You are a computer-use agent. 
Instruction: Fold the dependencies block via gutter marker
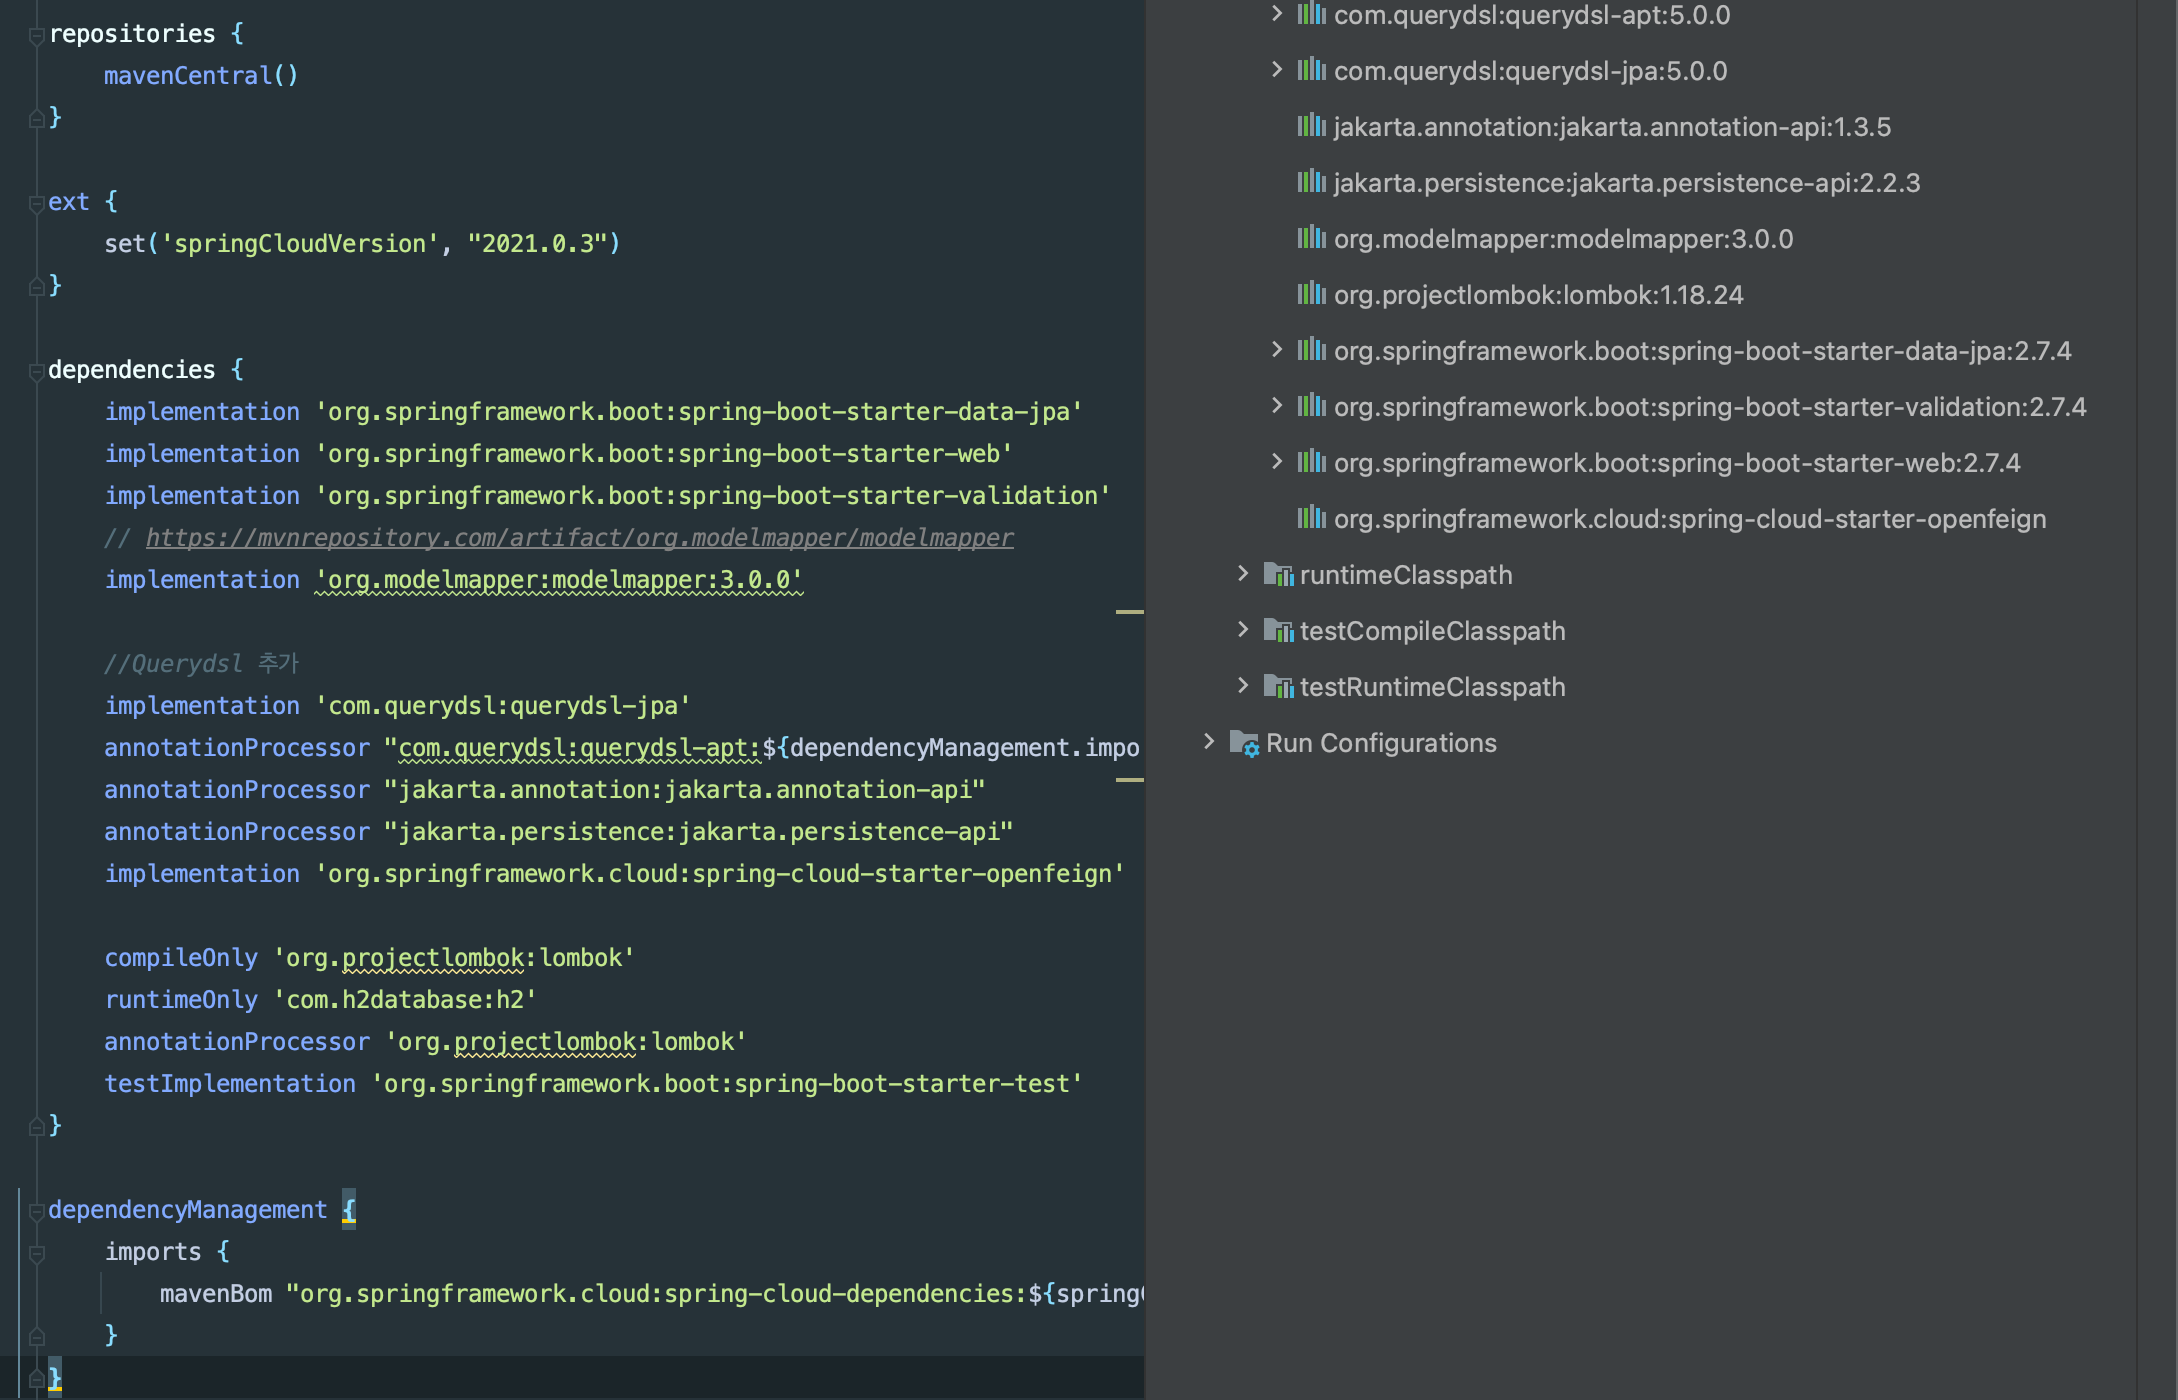(36, 371)
